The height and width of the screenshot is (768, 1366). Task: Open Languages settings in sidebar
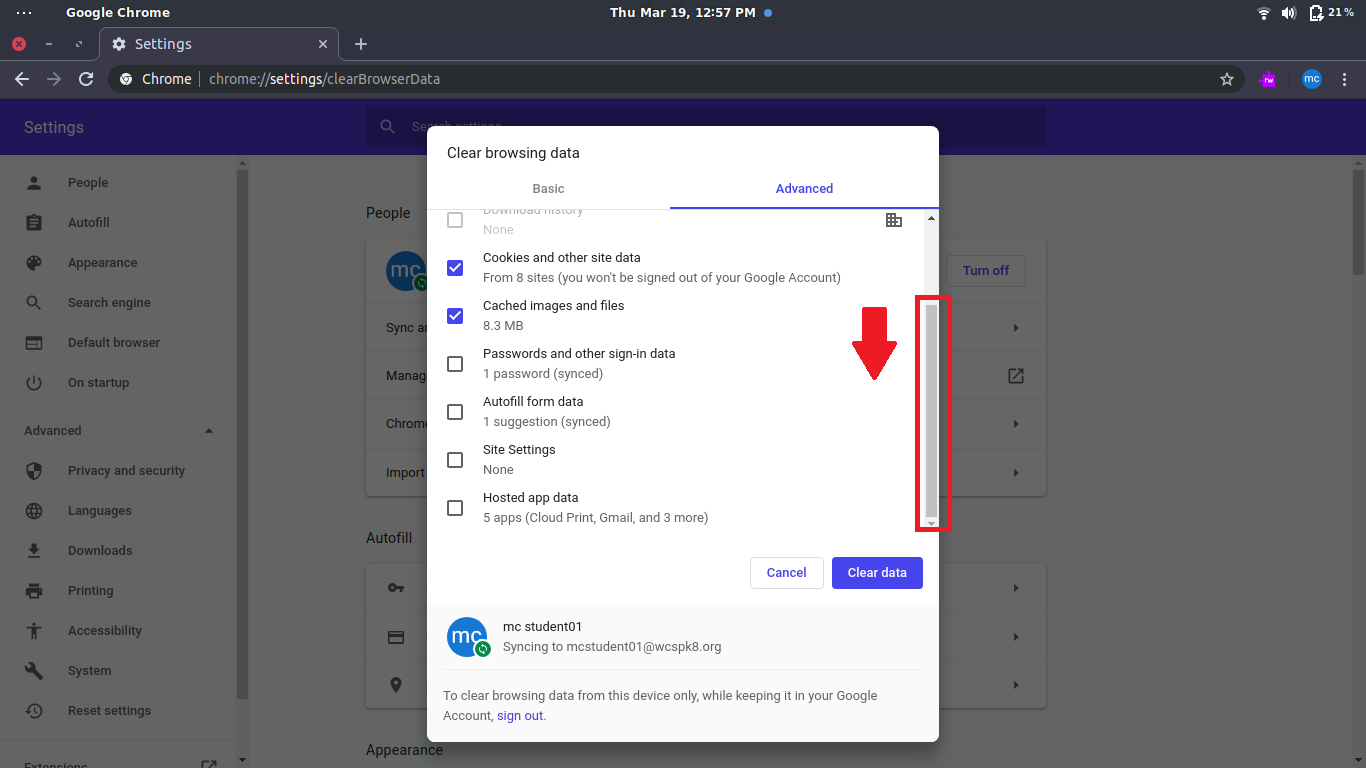pyautogui.click(x=100, y=511)
